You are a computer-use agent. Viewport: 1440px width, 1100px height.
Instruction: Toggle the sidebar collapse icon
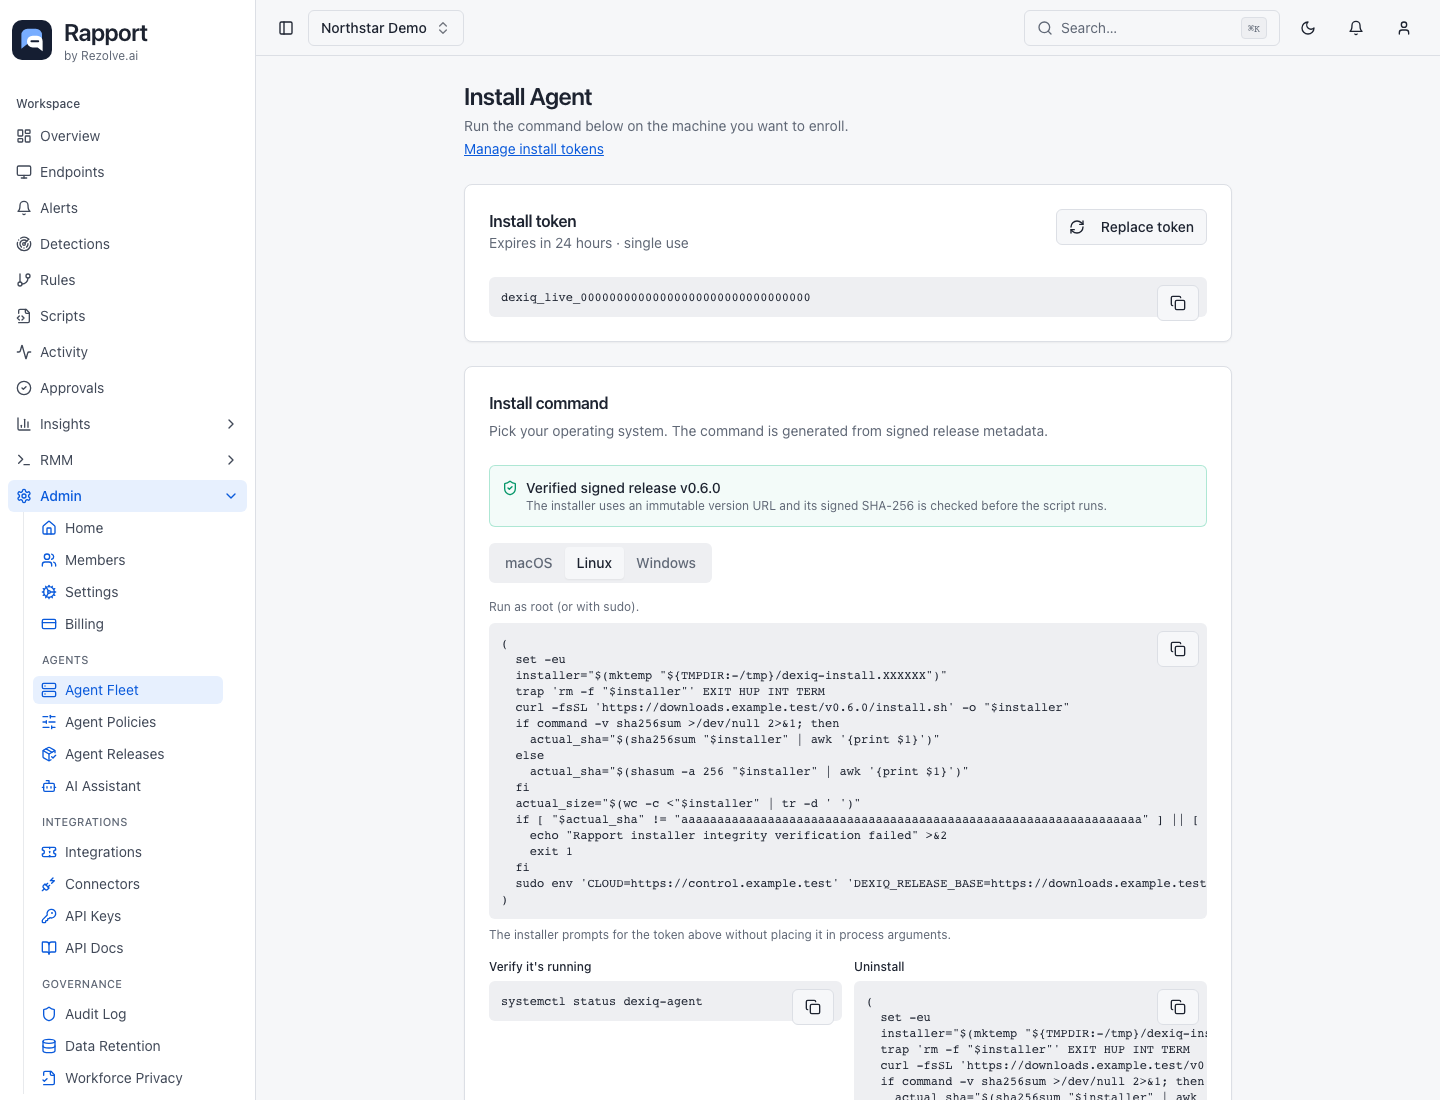[286, 28]
